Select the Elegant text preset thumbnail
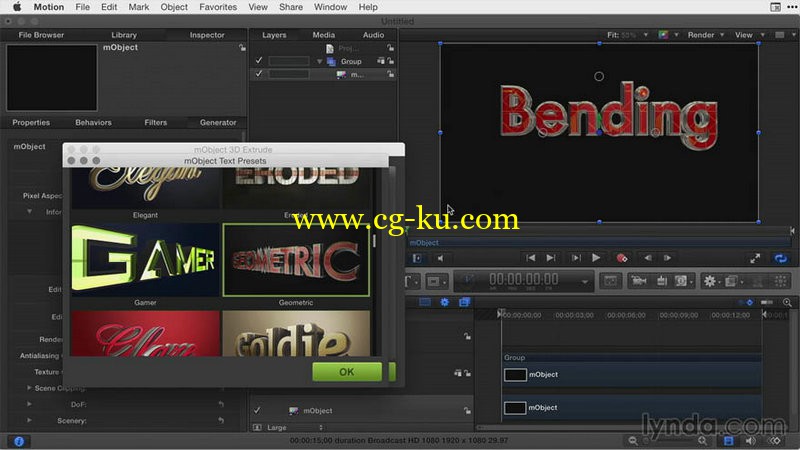The height and width of the screenshot is (450, 800). [145, 188]
